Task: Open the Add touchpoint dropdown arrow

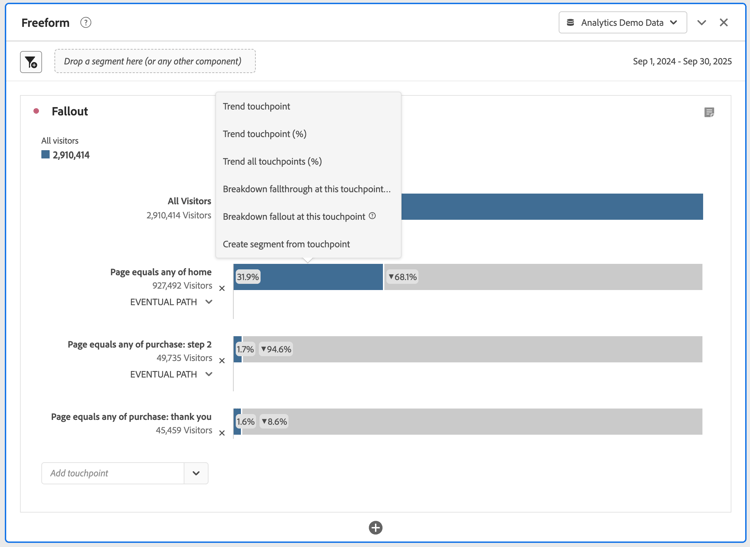Action: coord(196,473)
